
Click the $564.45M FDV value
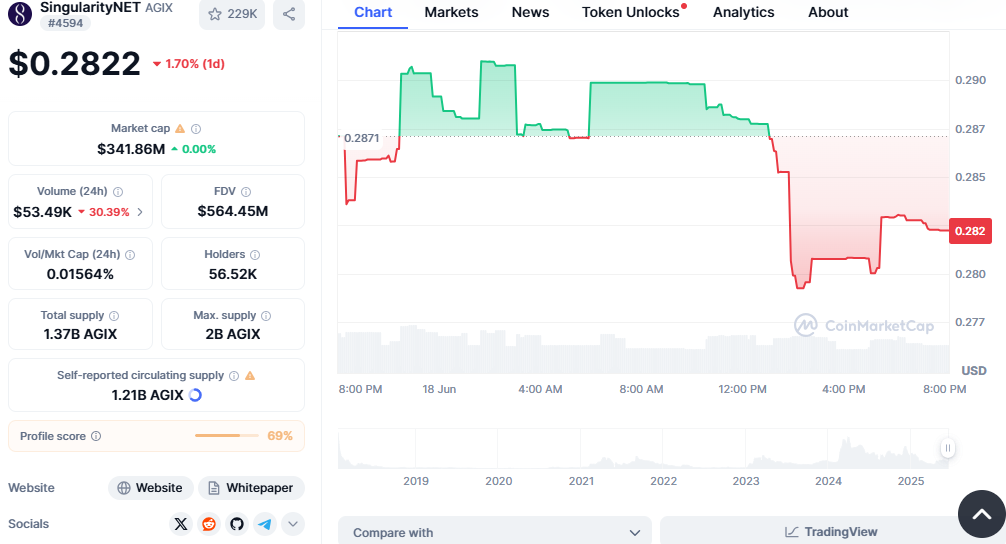[233, 211]
